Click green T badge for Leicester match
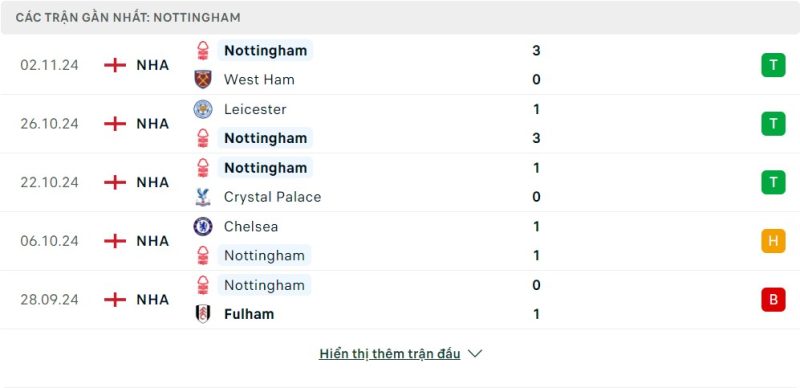Screen dimensions: 800x388 click(x=773, y=124)
